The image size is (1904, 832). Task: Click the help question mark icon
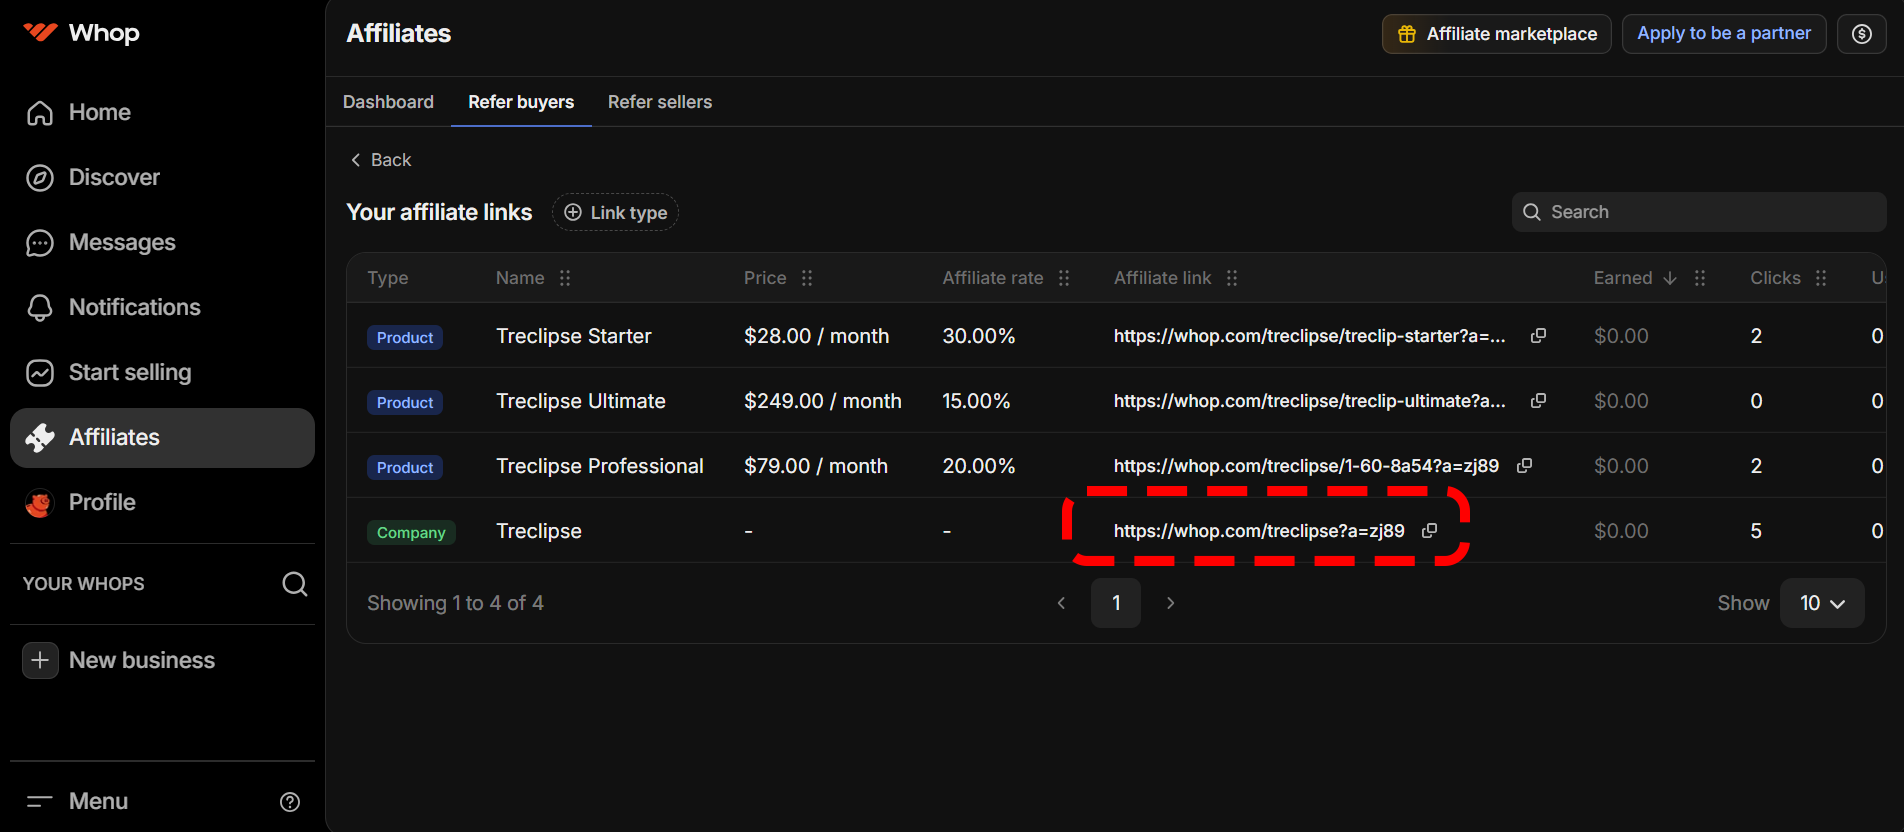pos(290,802)
